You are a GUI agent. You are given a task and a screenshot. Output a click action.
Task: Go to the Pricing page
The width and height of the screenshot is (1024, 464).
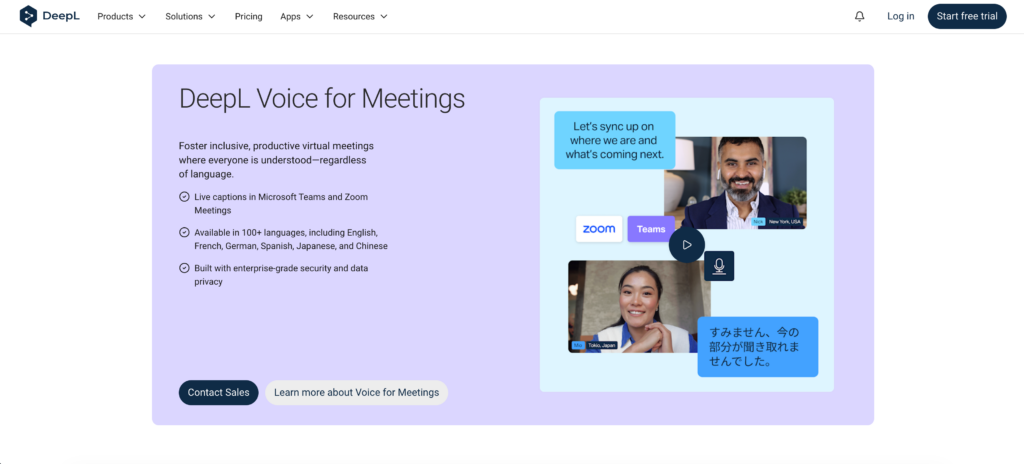250,16
